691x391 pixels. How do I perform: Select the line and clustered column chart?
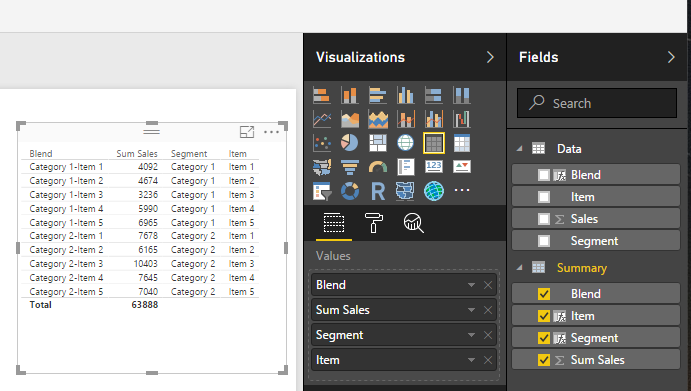(x=434, y=119)
